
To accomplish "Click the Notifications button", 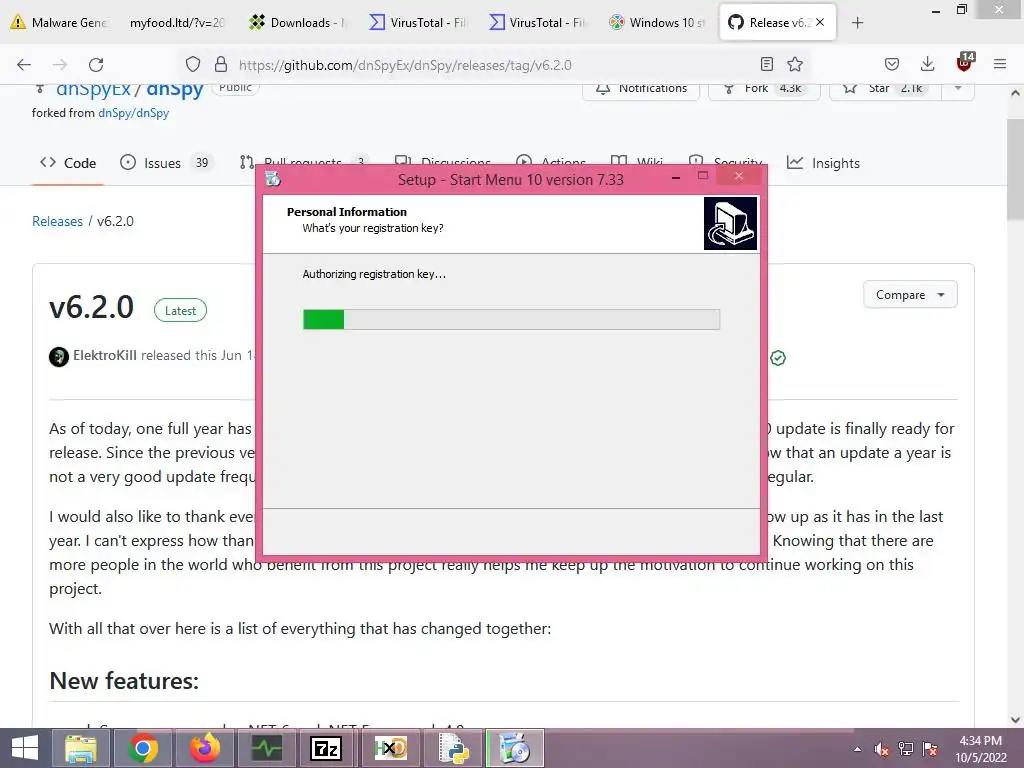I will [x=641, y=89].
